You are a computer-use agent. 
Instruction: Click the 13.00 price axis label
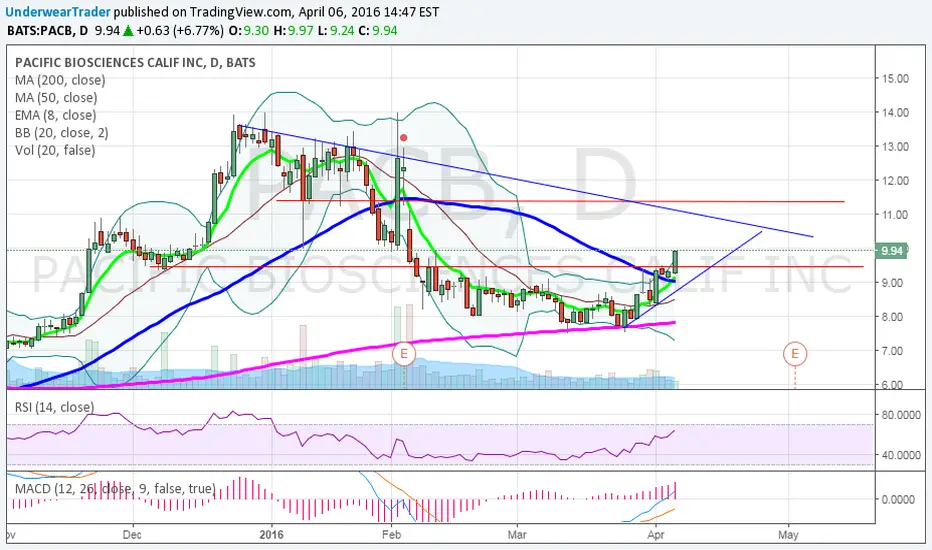tap(895, 147)
